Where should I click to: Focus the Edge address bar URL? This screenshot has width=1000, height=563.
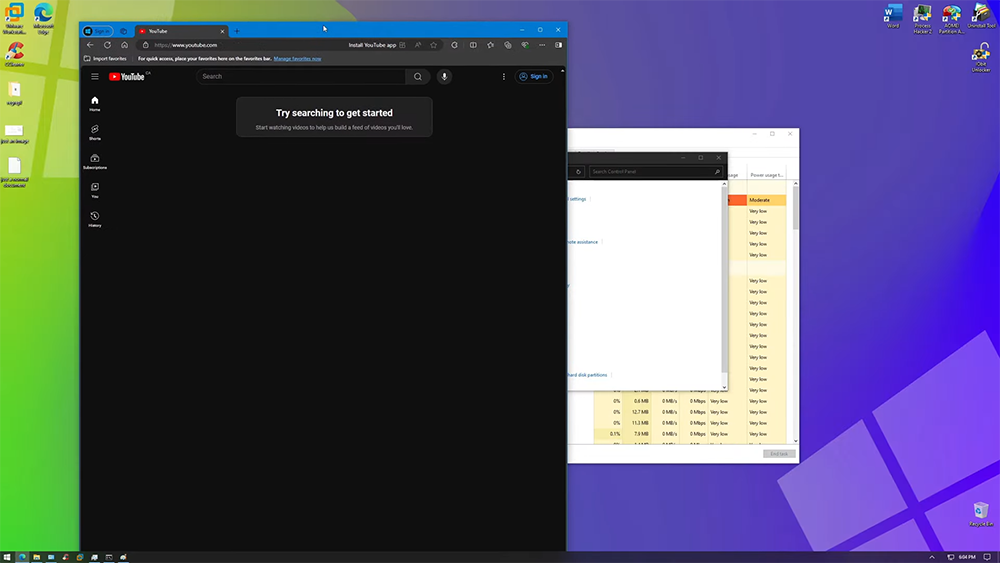(186, 45)
